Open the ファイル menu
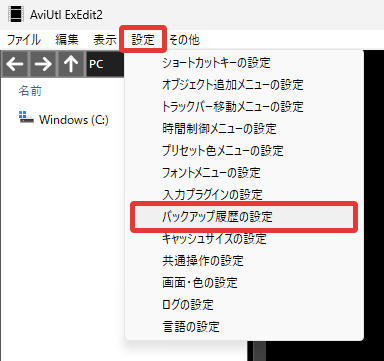 24,40
